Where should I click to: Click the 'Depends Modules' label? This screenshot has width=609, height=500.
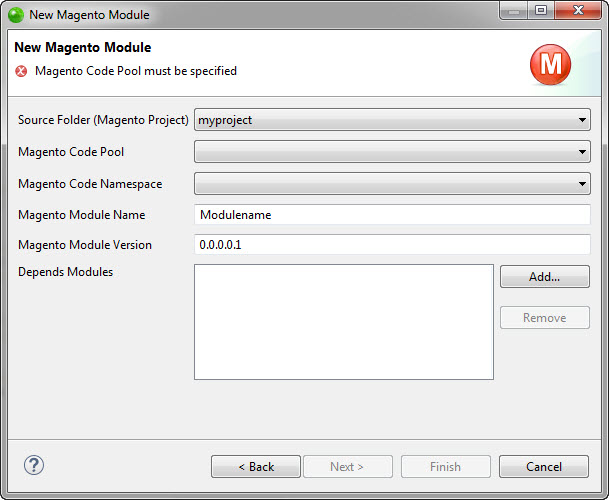pyautogui.click(x=66, y=272)
